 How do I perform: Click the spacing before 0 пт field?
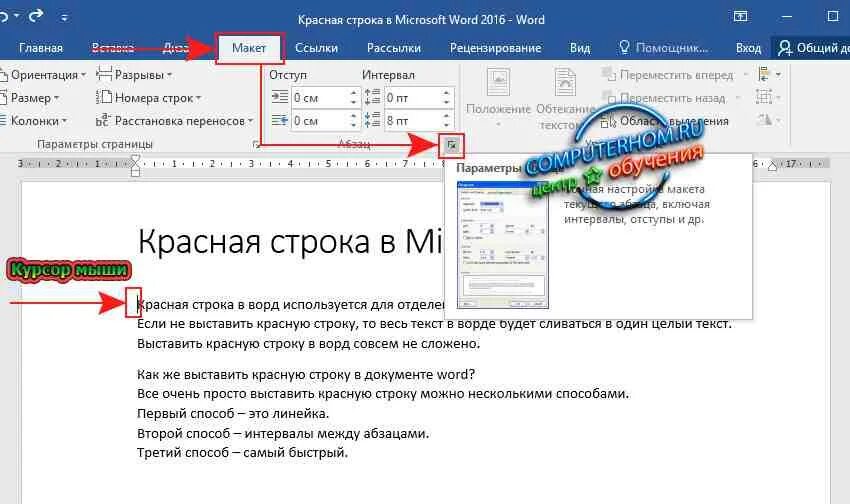(x=412, y=98)
